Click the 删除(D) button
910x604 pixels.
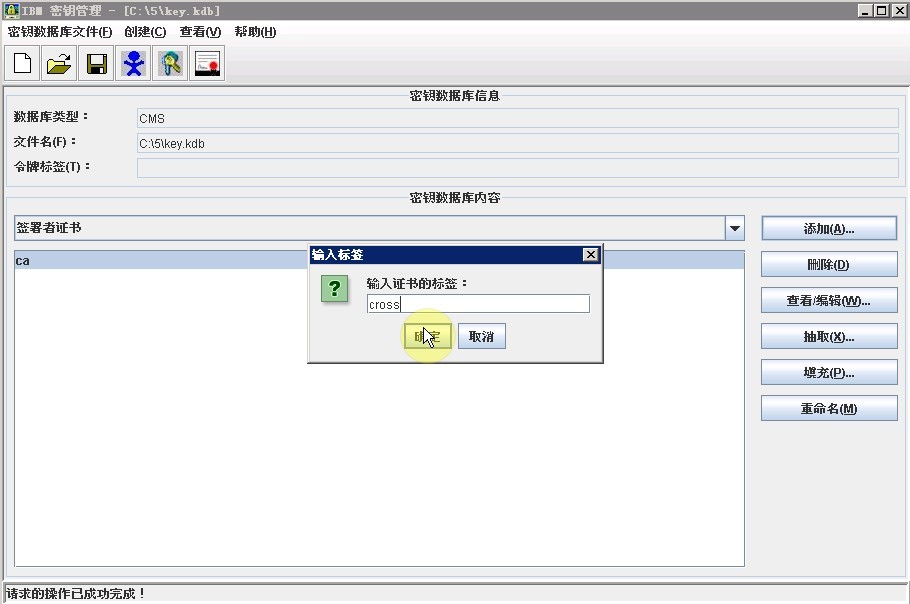click(829, 265)
